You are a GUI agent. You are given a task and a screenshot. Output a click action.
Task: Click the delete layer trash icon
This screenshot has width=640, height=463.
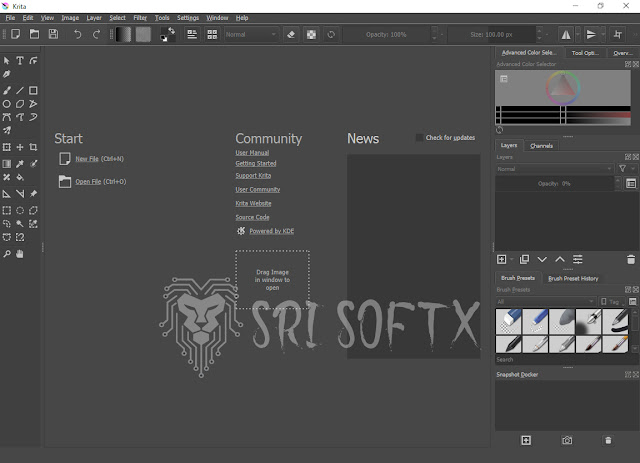point(631,259)
